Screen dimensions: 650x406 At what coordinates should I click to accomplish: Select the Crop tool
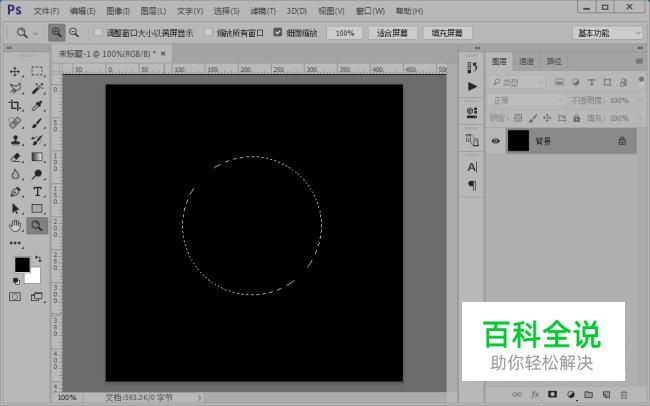(x=15, y=105)
